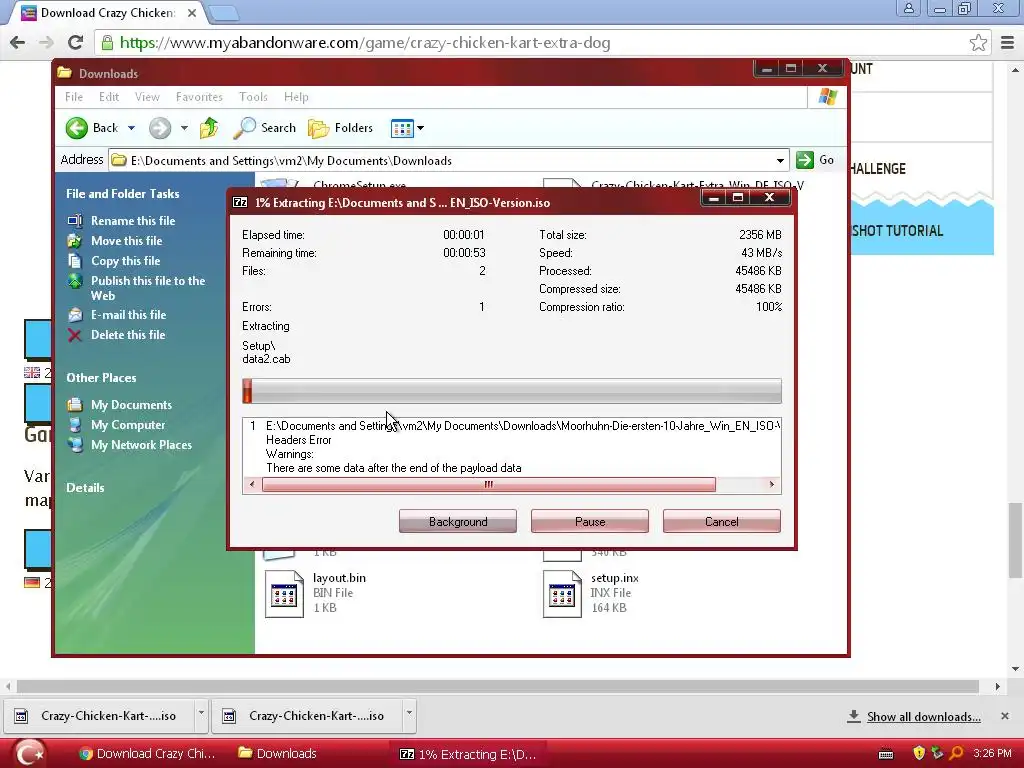
Task: Switch to Chrome taskbar button
Action: pyautogui.click(x=147, y=754)
